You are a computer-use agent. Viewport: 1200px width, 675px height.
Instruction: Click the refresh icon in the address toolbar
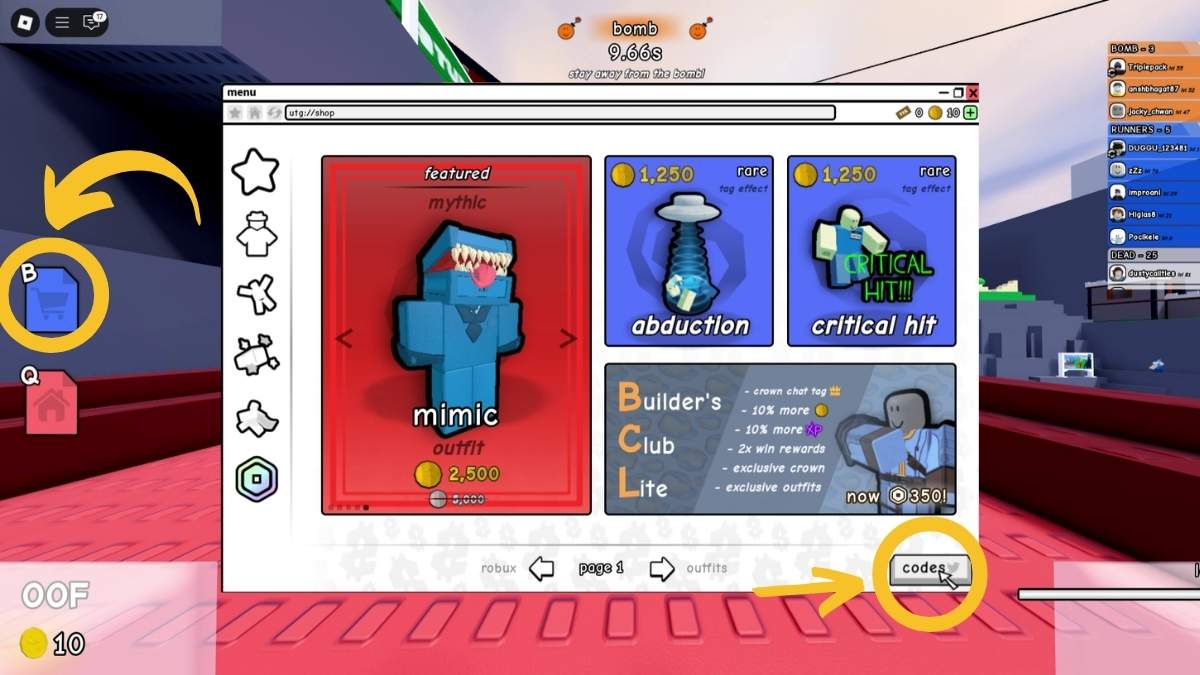273,113
